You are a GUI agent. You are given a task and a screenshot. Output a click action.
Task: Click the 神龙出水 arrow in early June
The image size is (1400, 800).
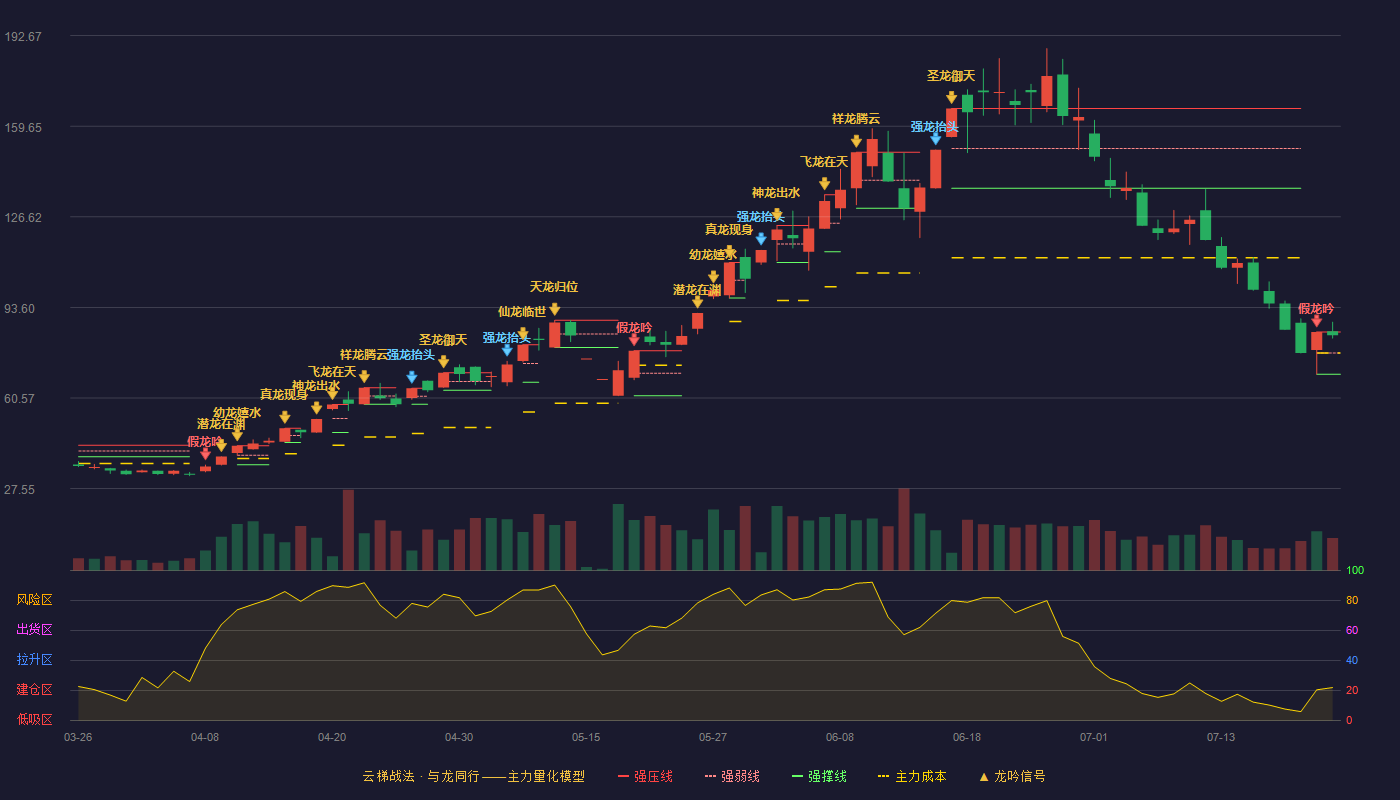tap(777, 214)
